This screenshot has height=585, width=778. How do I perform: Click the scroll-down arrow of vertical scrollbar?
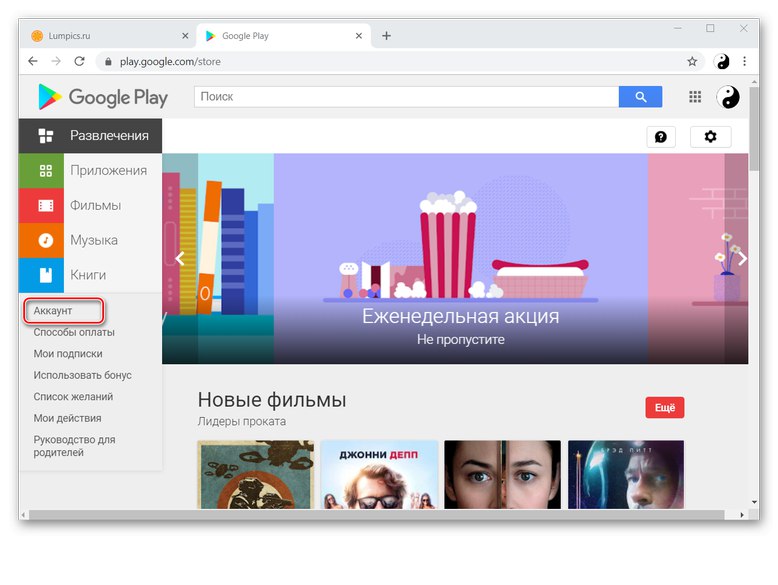click(754, 502)
